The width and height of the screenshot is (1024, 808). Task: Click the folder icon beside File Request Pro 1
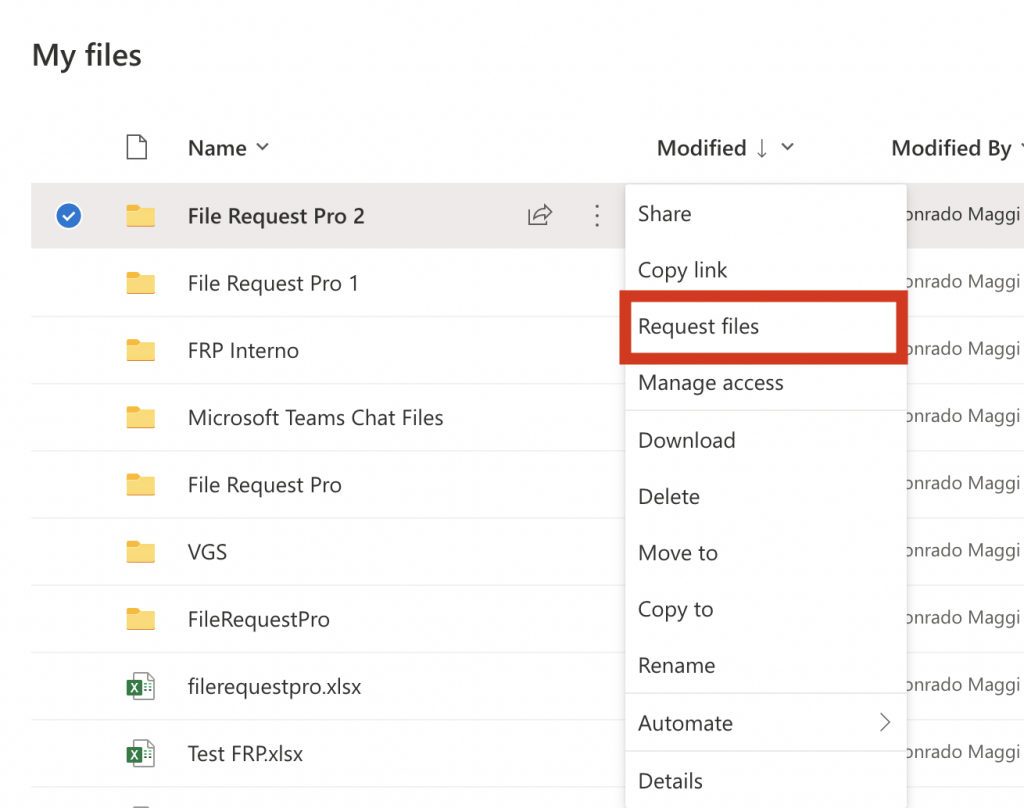pos(140,282)
